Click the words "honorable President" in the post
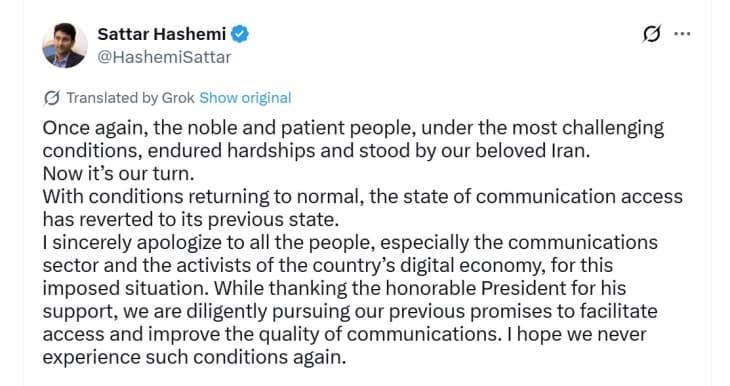730x386 pixels. click(475, 288)
